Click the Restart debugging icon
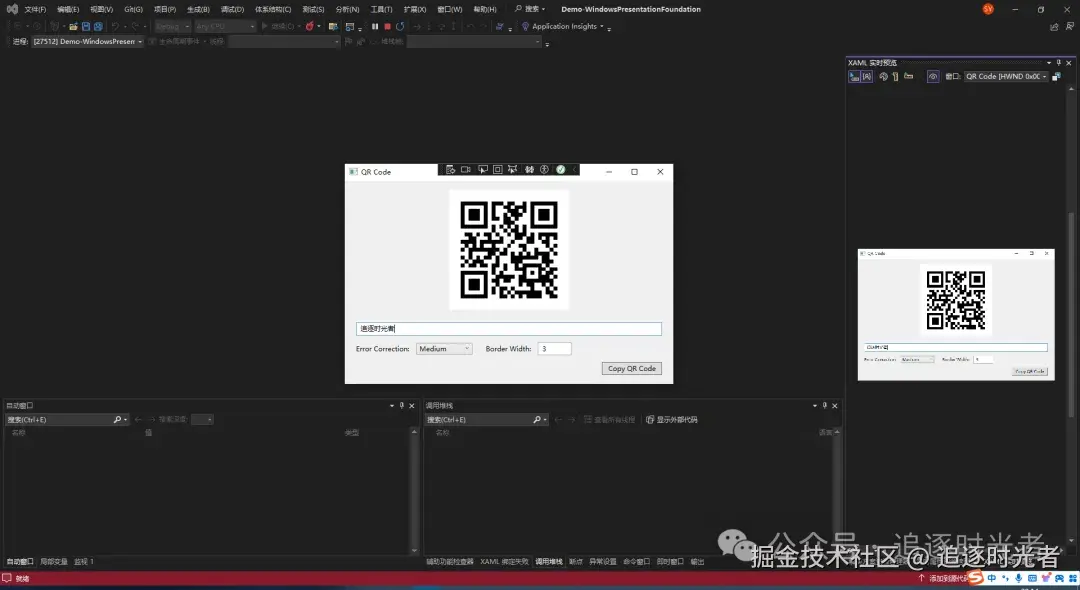1080x590 pixels. [x=400, y=27]
